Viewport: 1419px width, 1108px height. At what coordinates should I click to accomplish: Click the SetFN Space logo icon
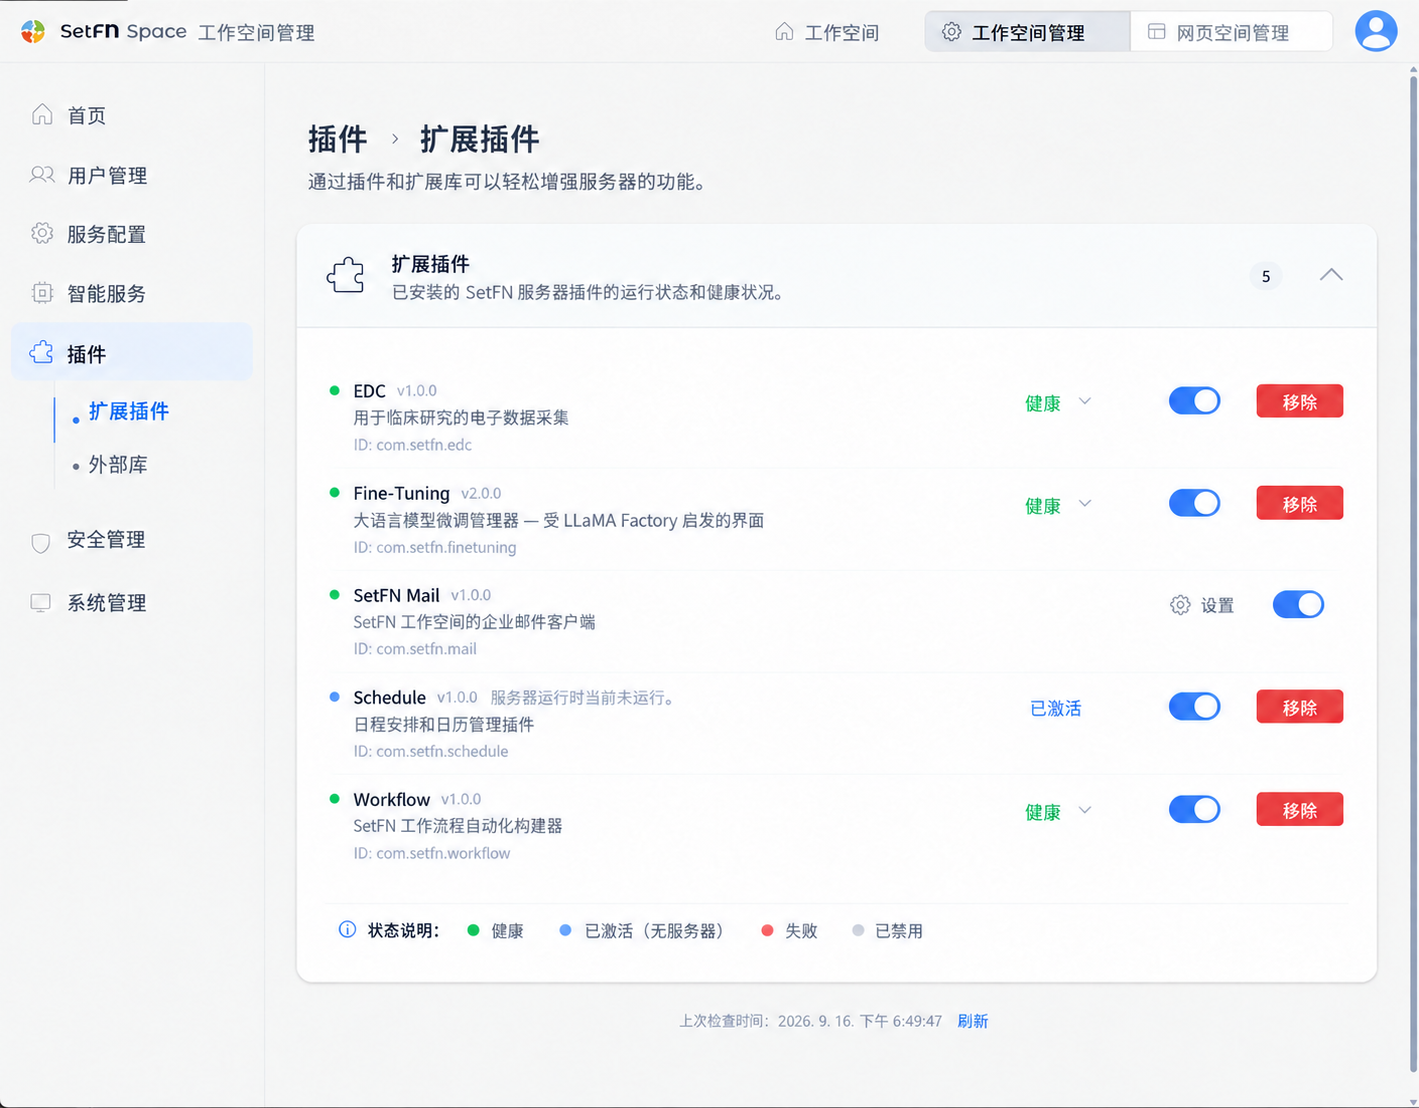pyautogui.click(x=33, y=31)
